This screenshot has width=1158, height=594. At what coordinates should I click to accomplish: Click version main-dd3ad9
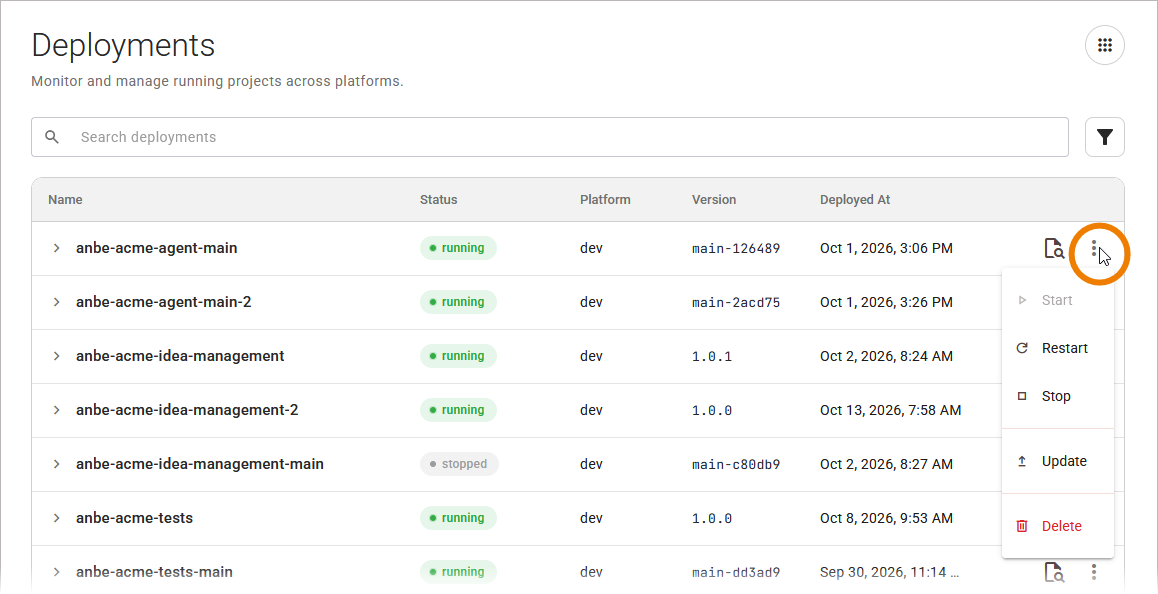pyautogui.click(x=736, y=572)
